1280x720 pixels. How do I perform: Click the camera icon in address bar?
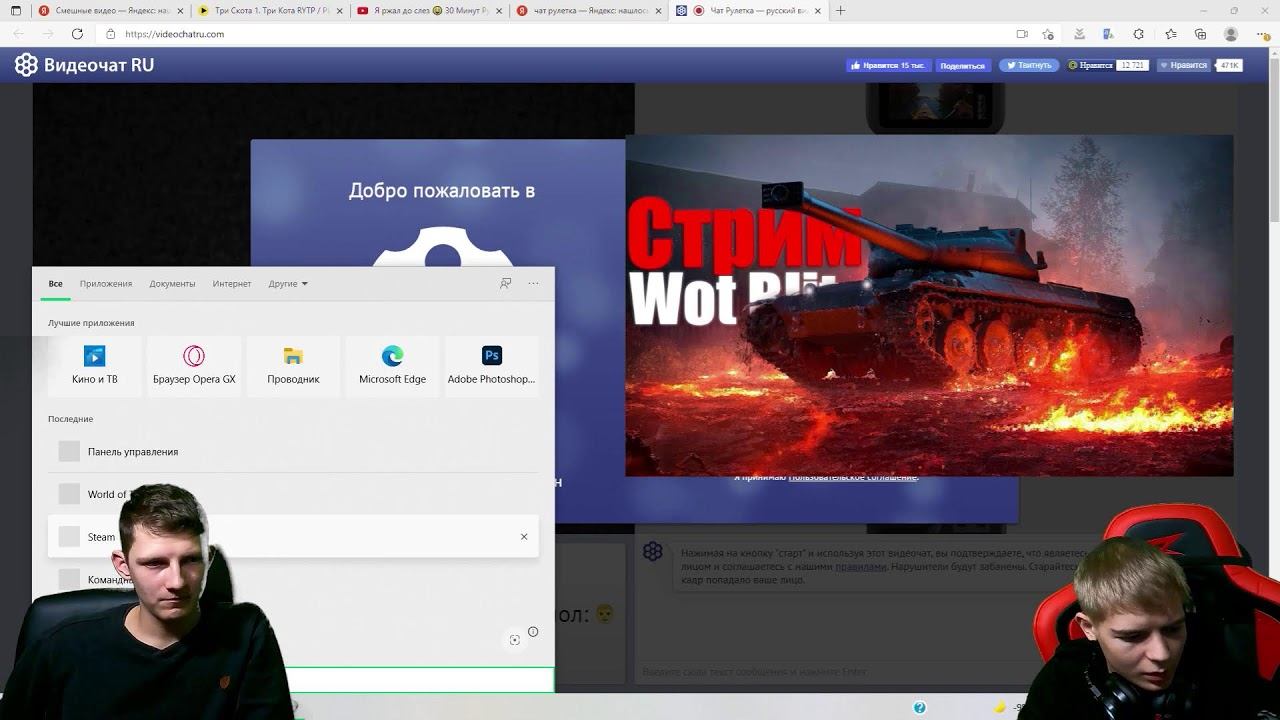point(1022,34)
